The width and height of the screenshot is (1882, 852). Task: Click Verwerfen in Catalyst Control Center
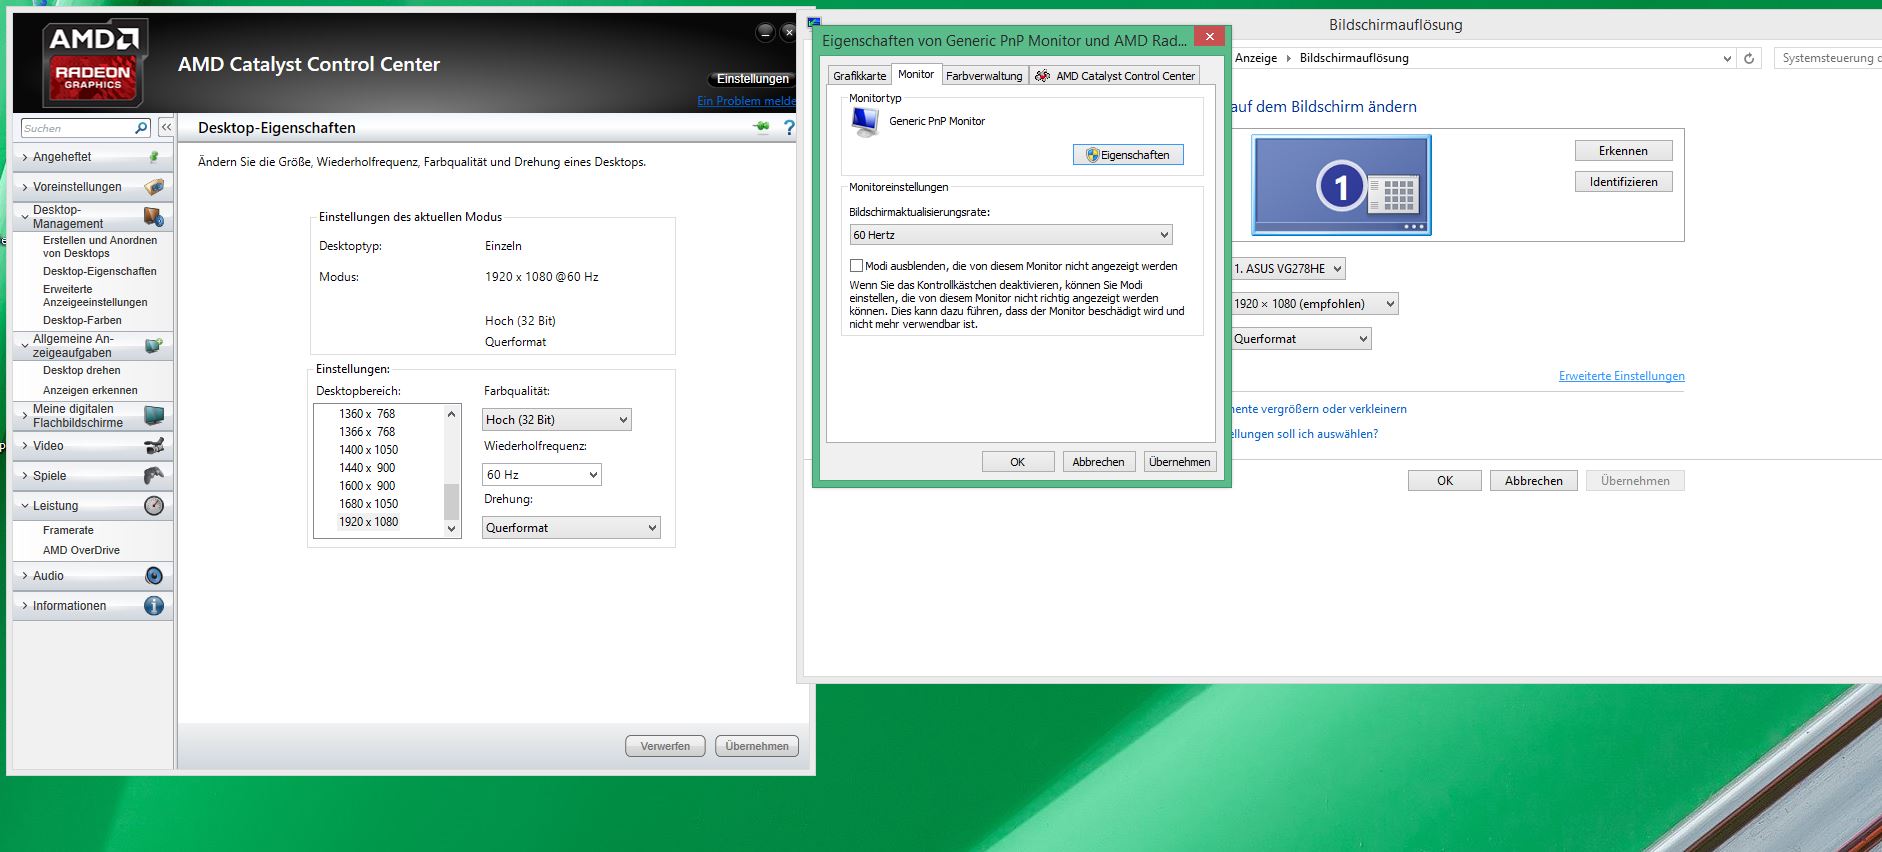[665, 746]
